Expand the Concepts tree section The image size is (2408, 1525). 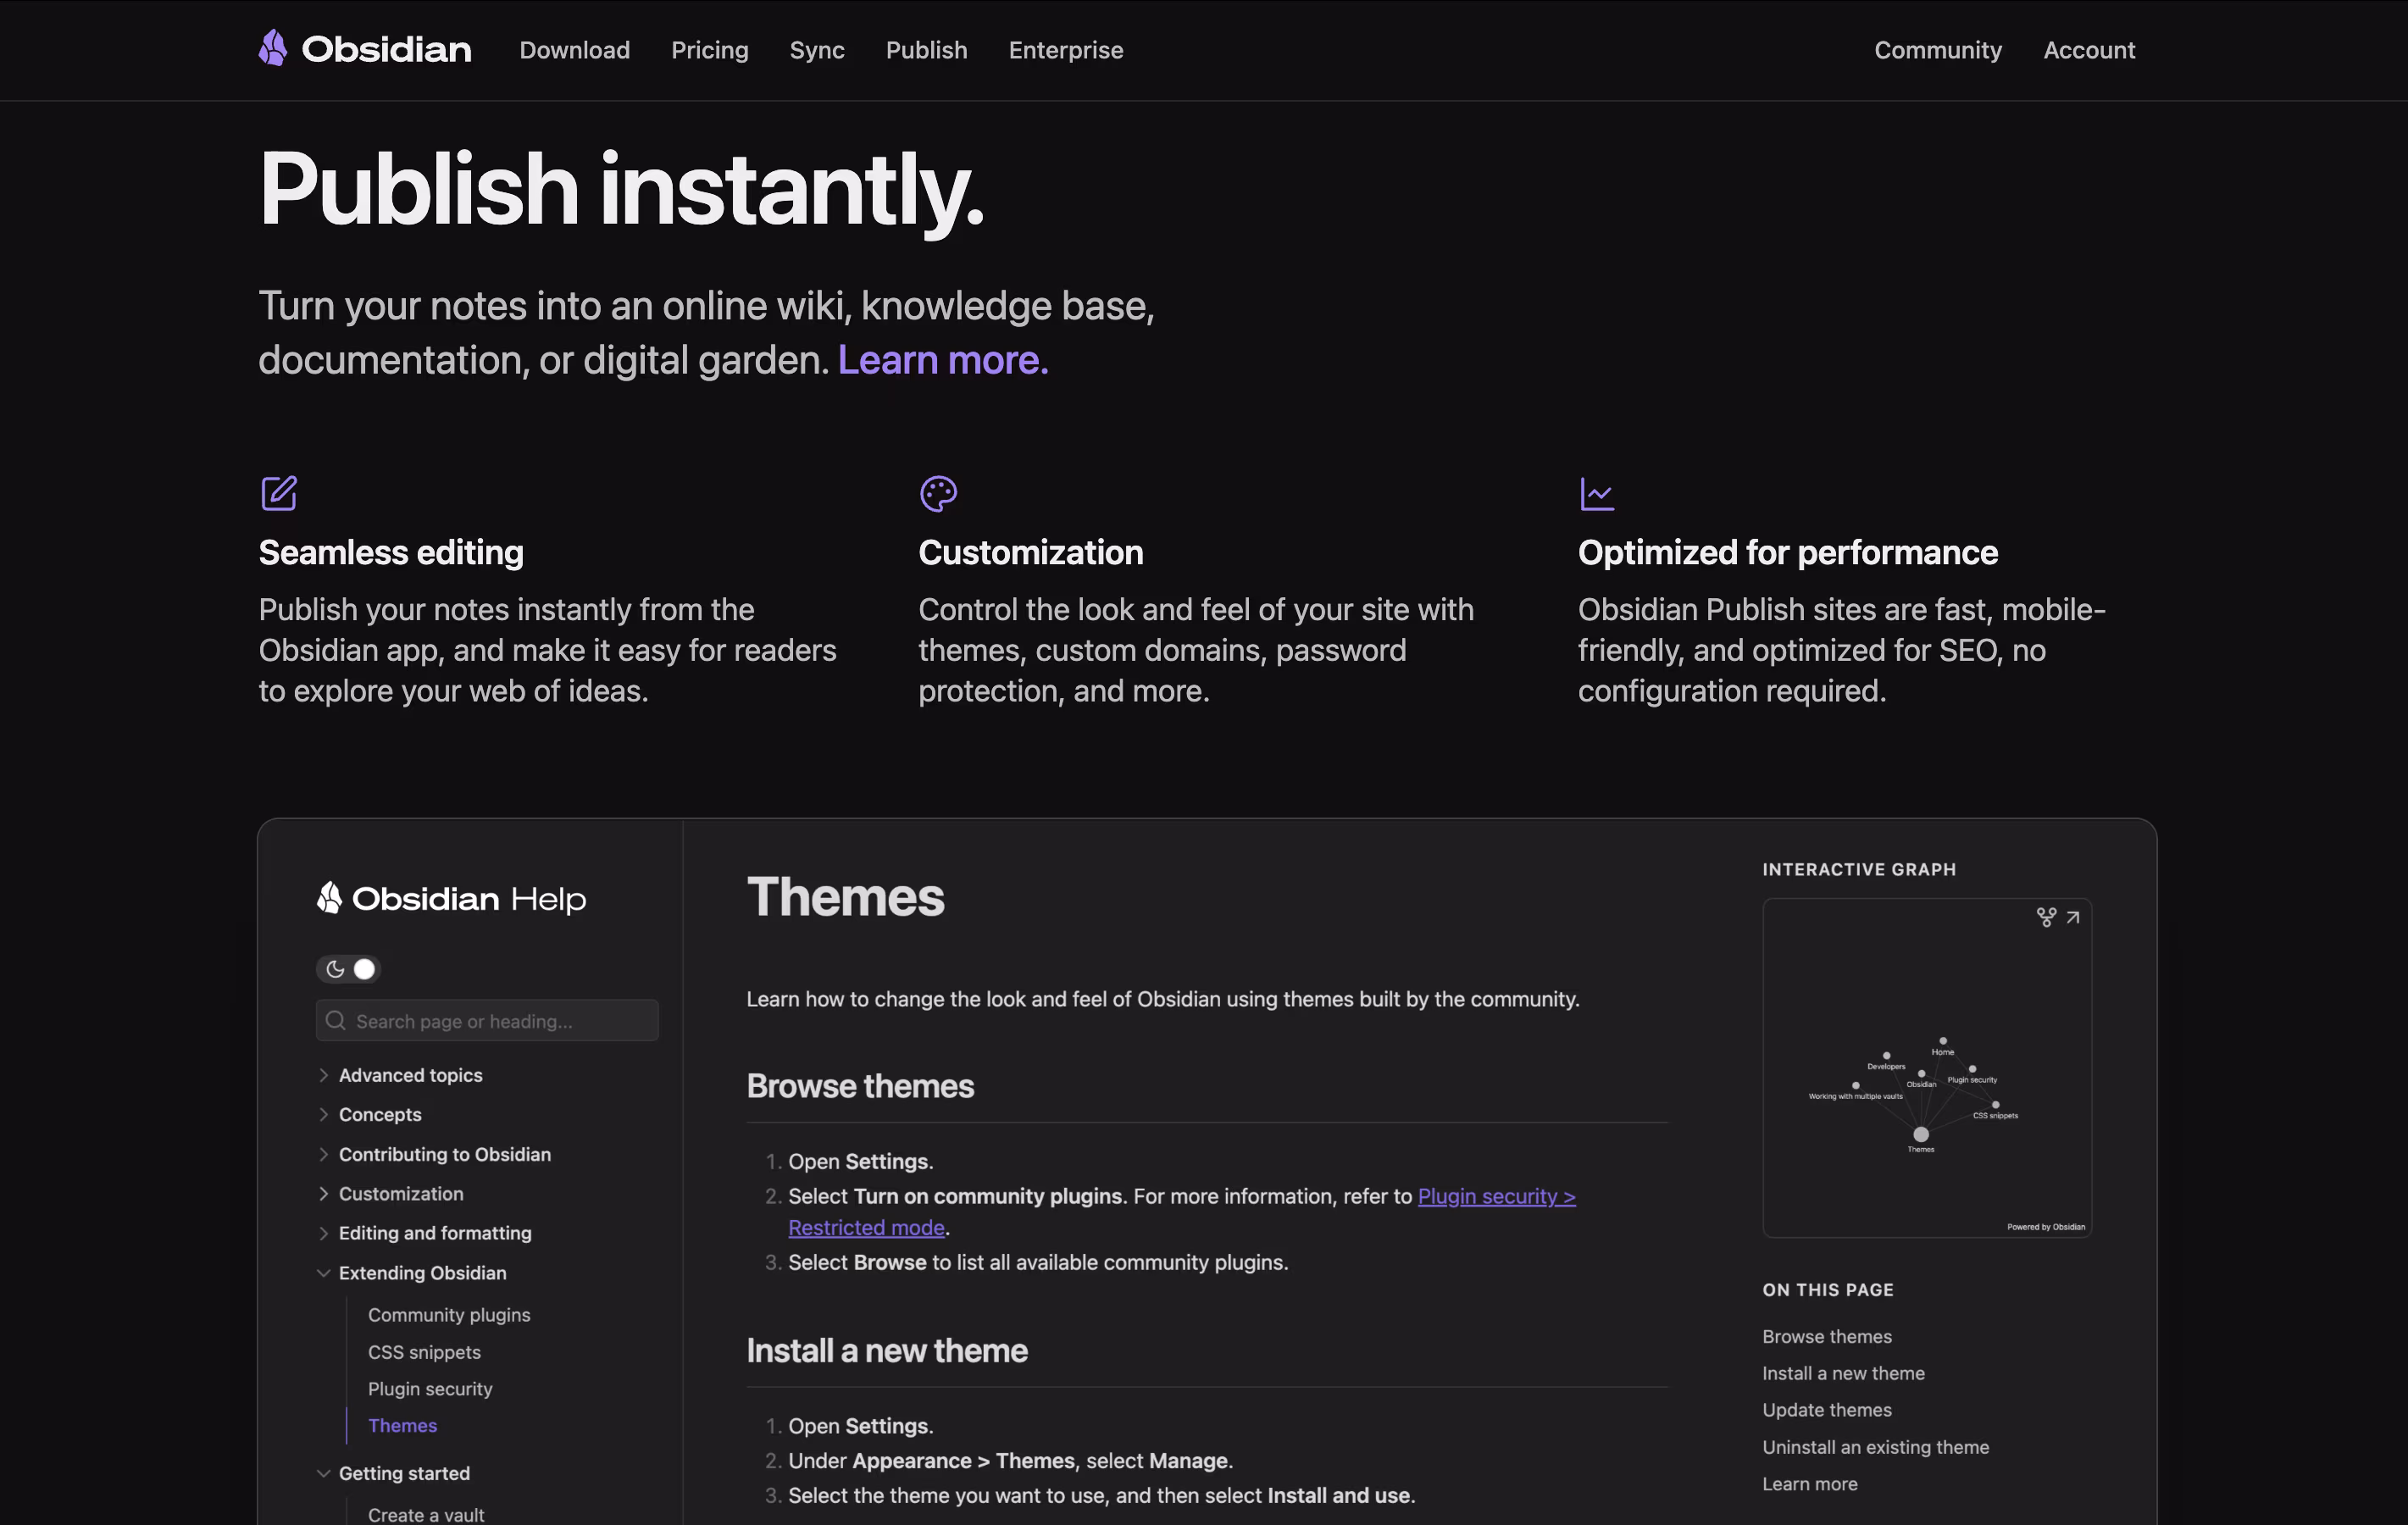pyautogui.click(x=323, y=1114)
